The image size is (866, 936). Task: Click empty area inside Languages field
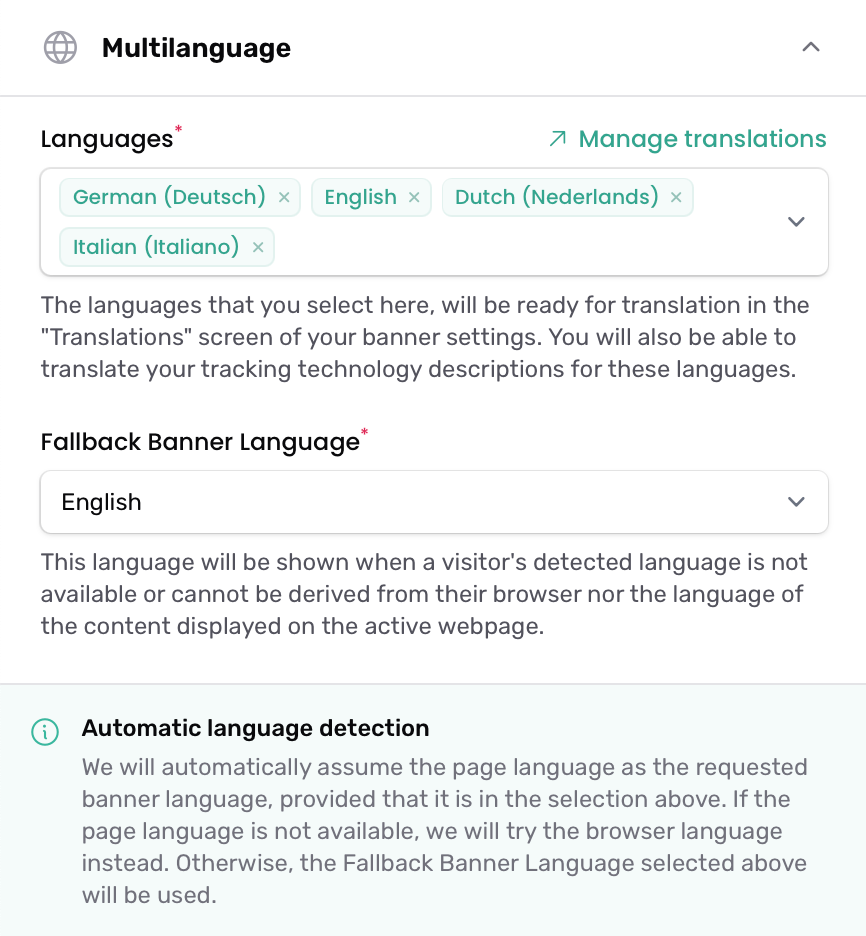point(525,247)
